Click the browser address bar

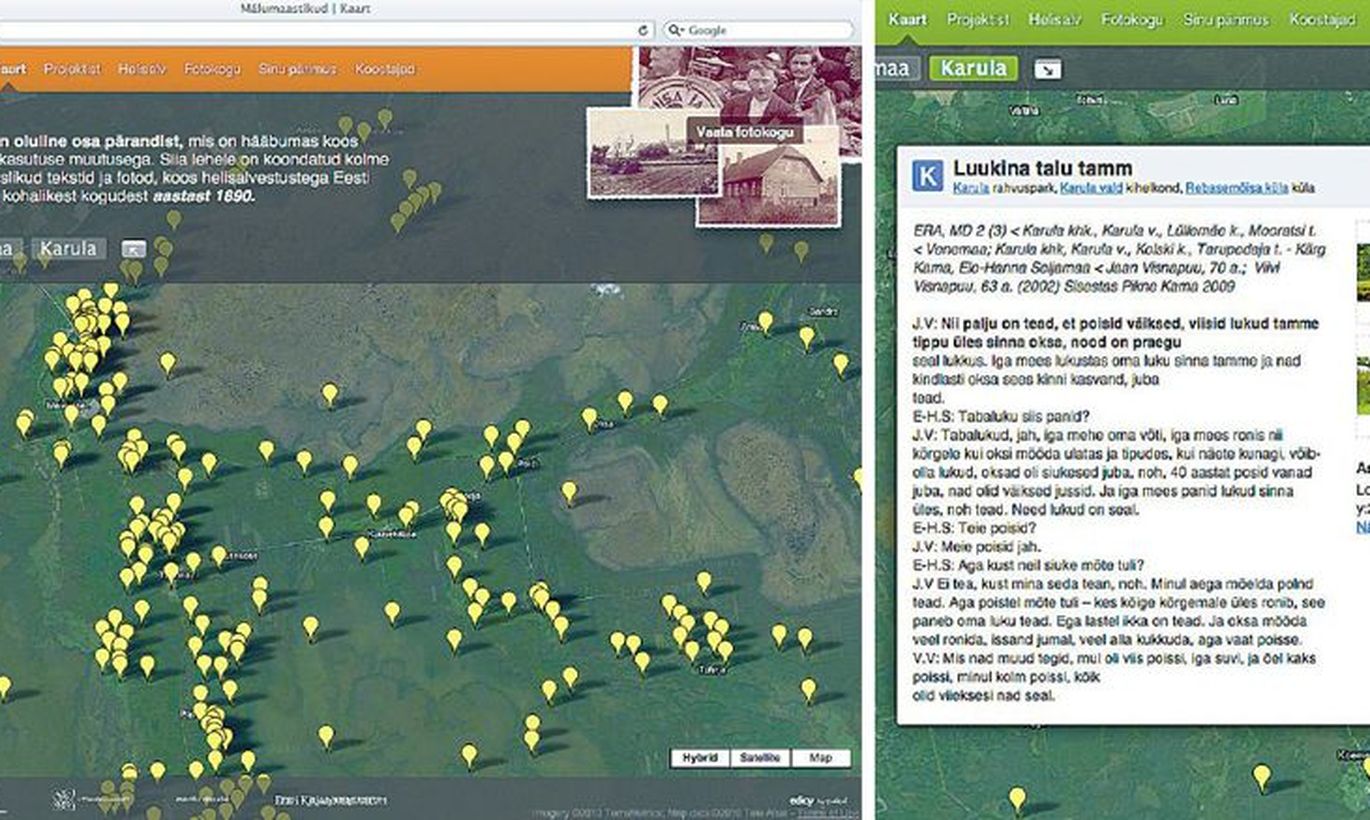[328, 31]
